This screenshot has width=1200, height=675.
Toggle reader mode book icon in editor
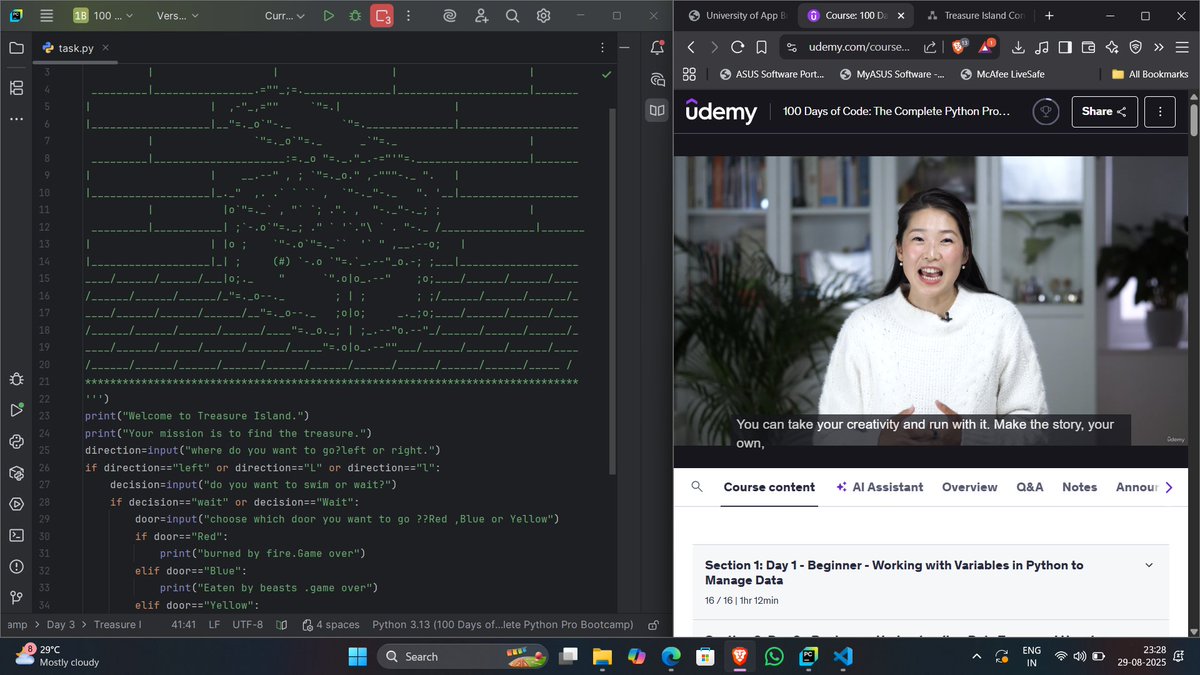(657, 110)
